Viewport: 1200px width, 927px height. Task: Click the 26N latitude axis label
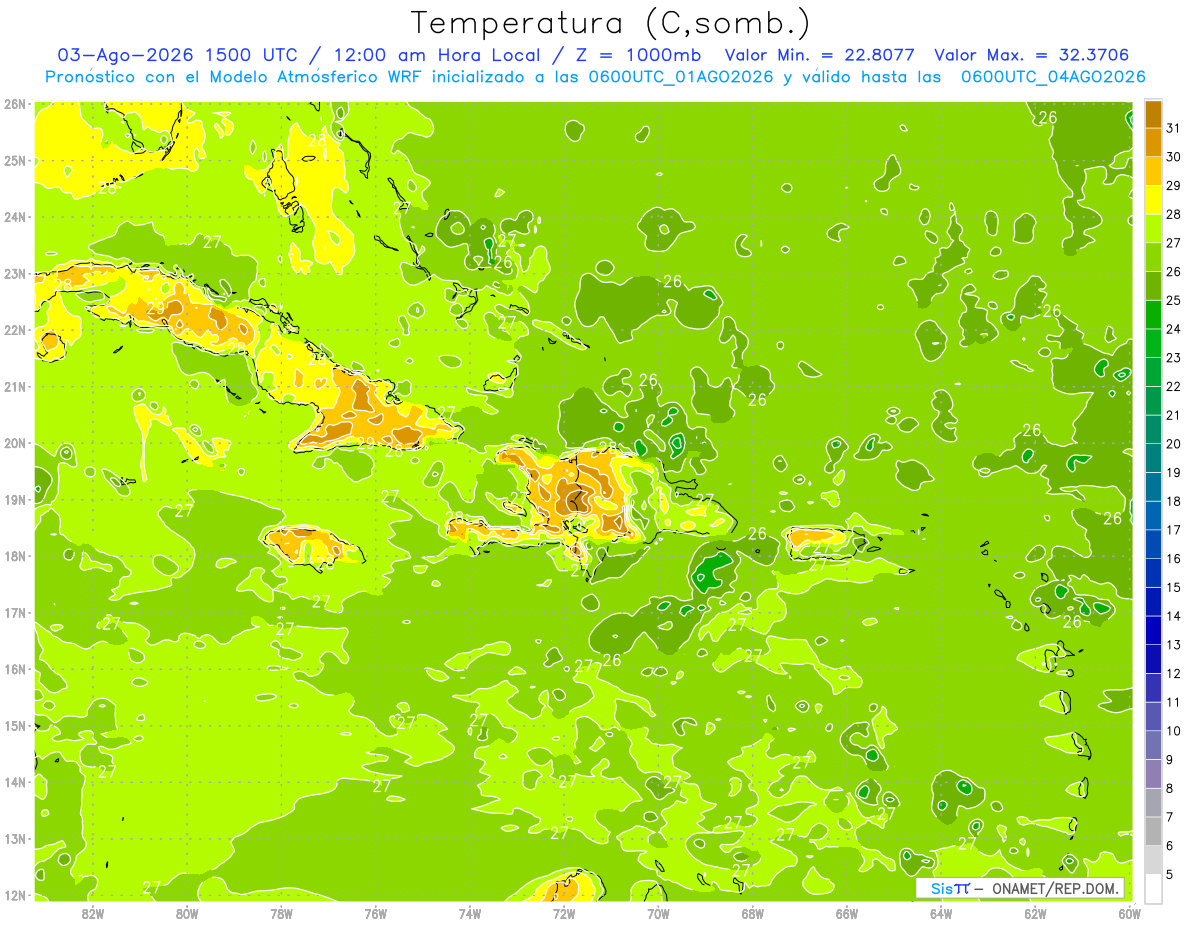coord(14,104)
